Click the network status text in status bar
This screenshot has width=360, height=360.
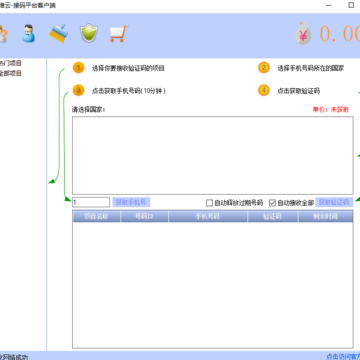pos(14,357)
